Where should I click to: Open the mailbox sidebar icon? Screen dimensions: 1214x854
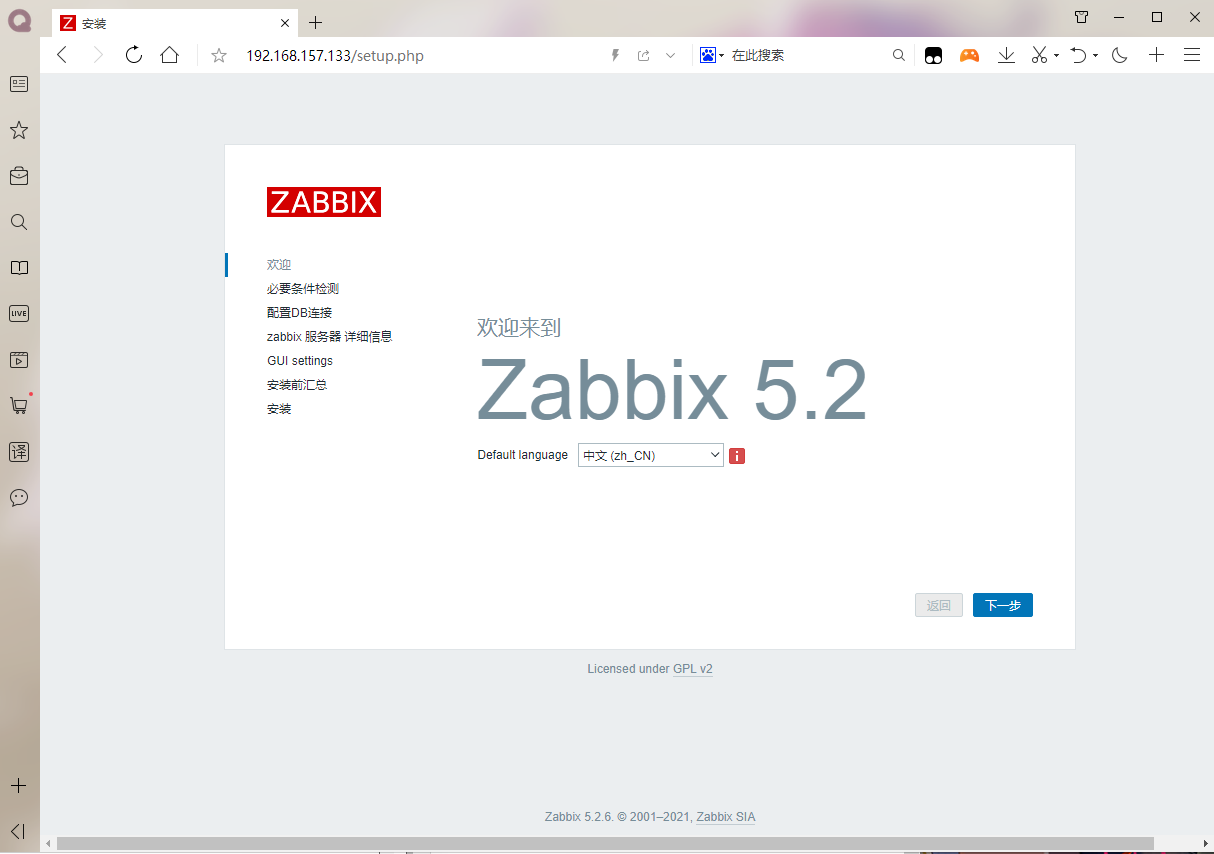[x=19, y=176]
